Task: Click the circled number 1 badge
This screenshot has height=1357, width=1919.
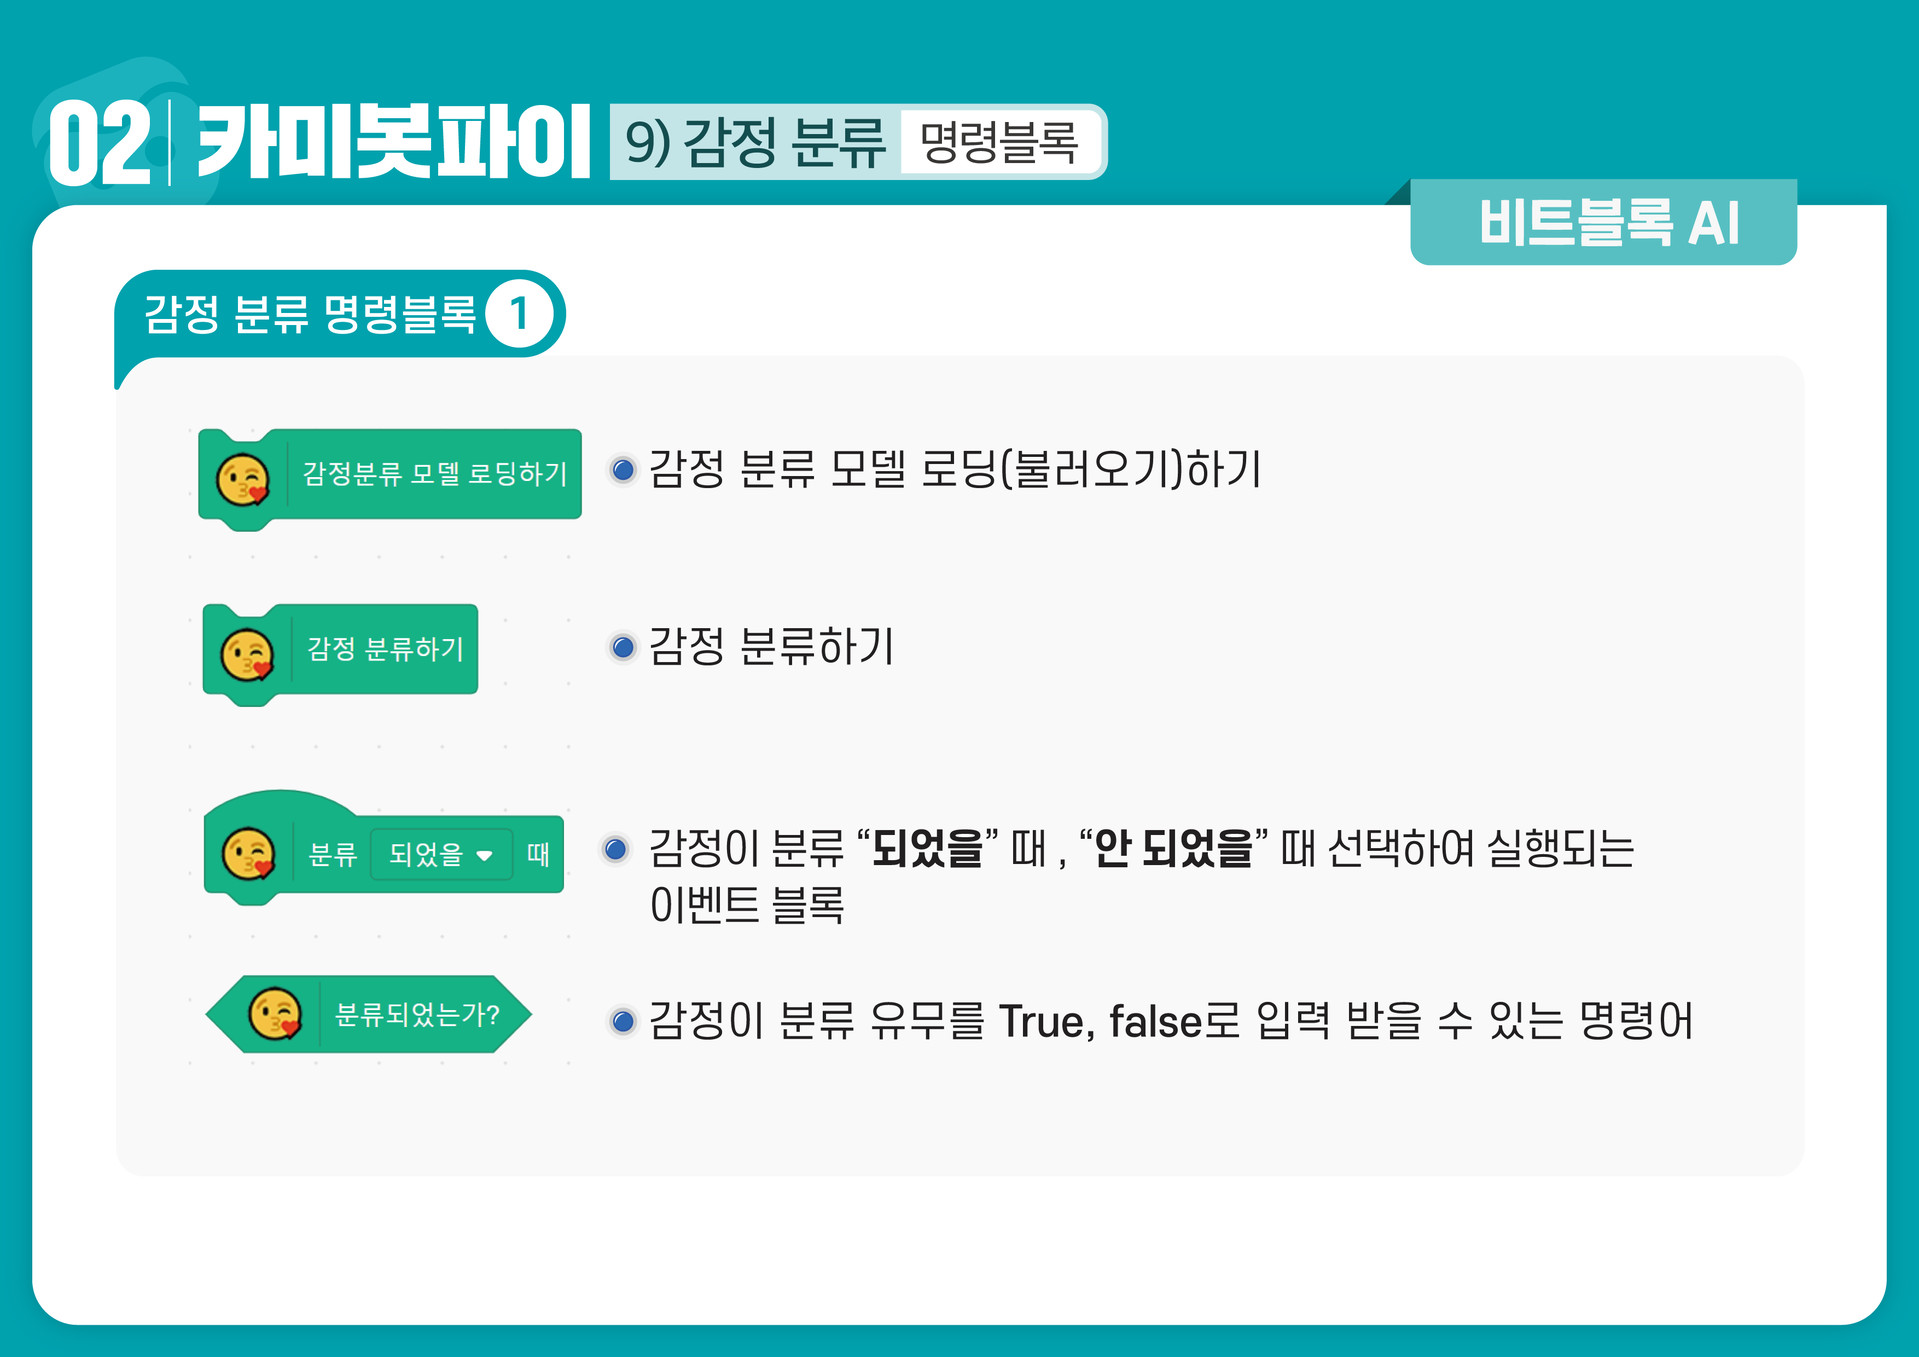Action: coord(519,314)
